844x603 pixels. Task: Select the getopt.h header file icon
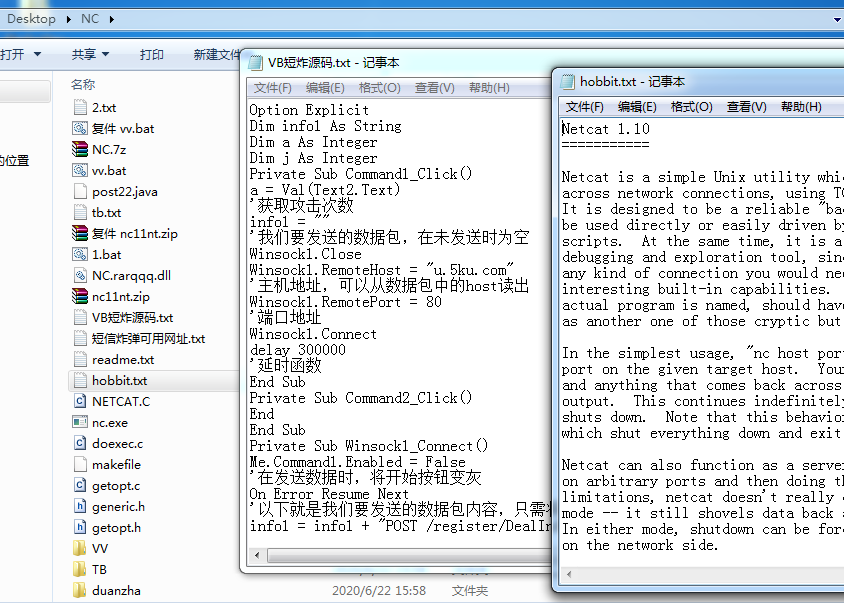(80, 527)
